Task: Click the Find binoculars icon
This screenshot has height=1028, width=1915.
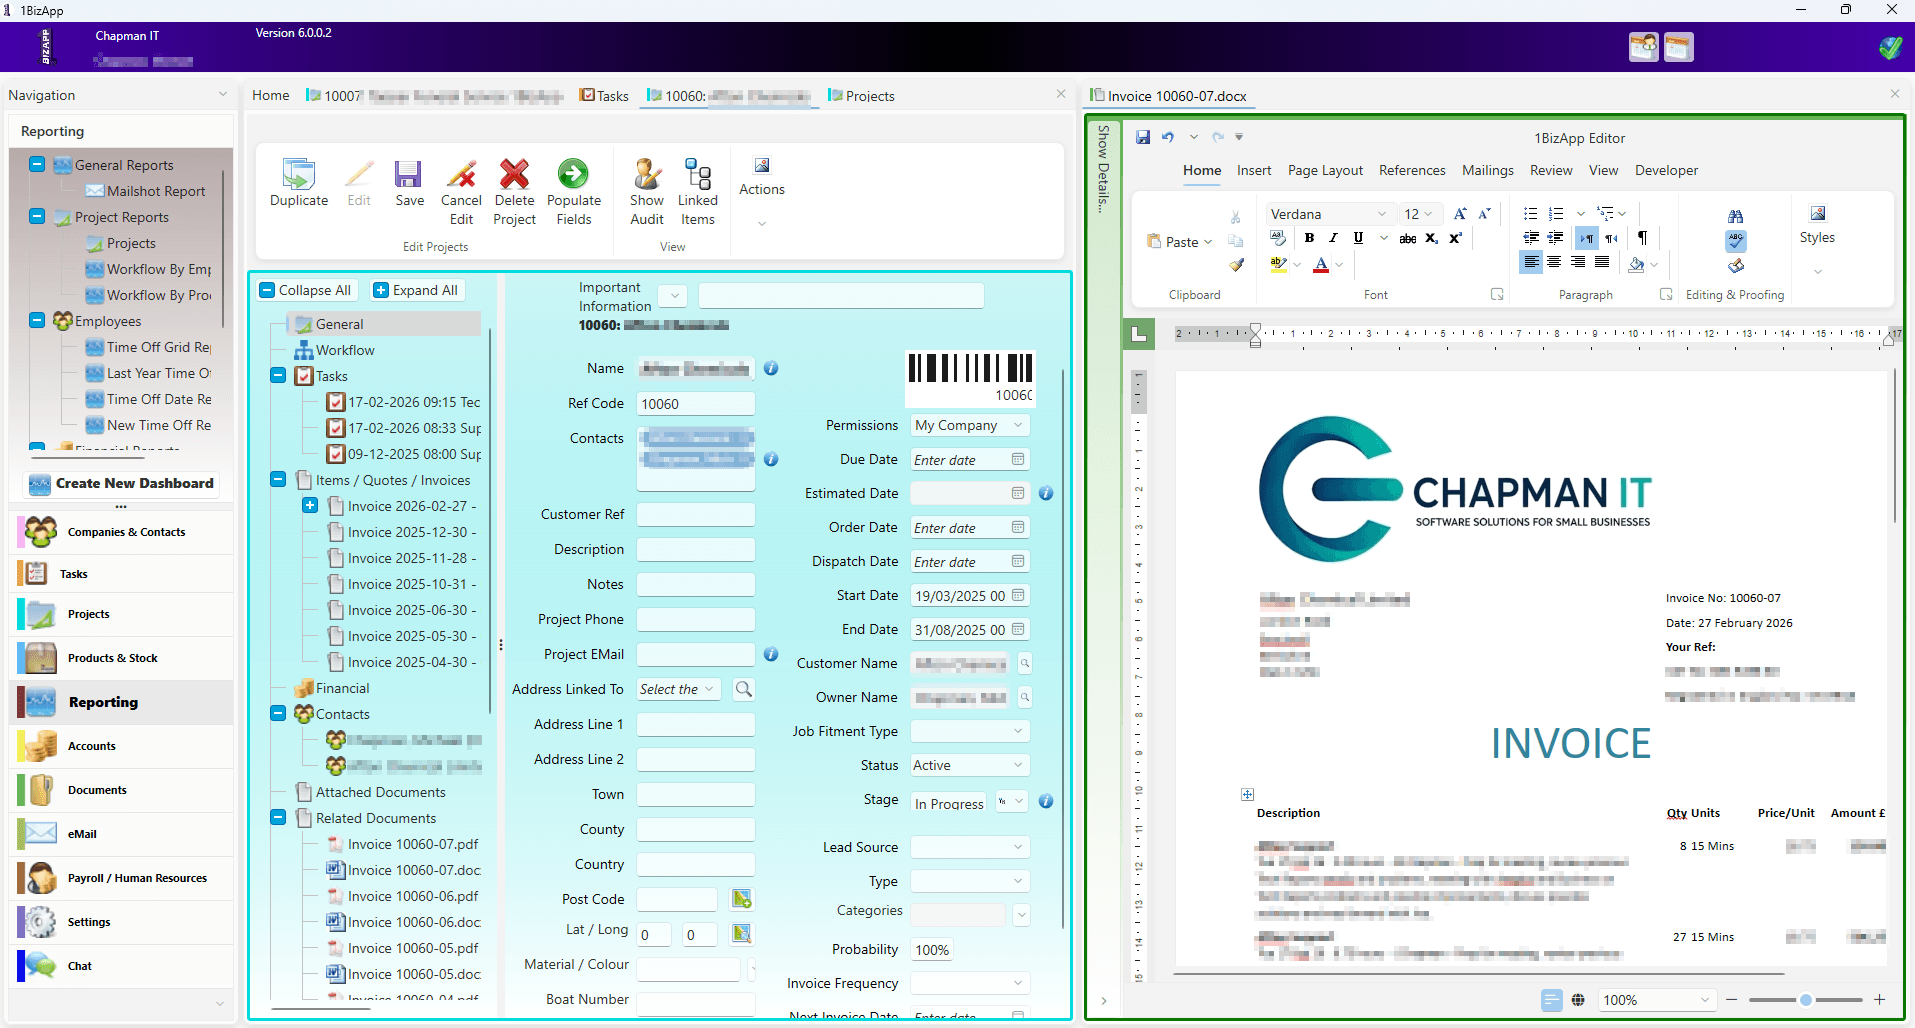Action: pos(1735,216)
